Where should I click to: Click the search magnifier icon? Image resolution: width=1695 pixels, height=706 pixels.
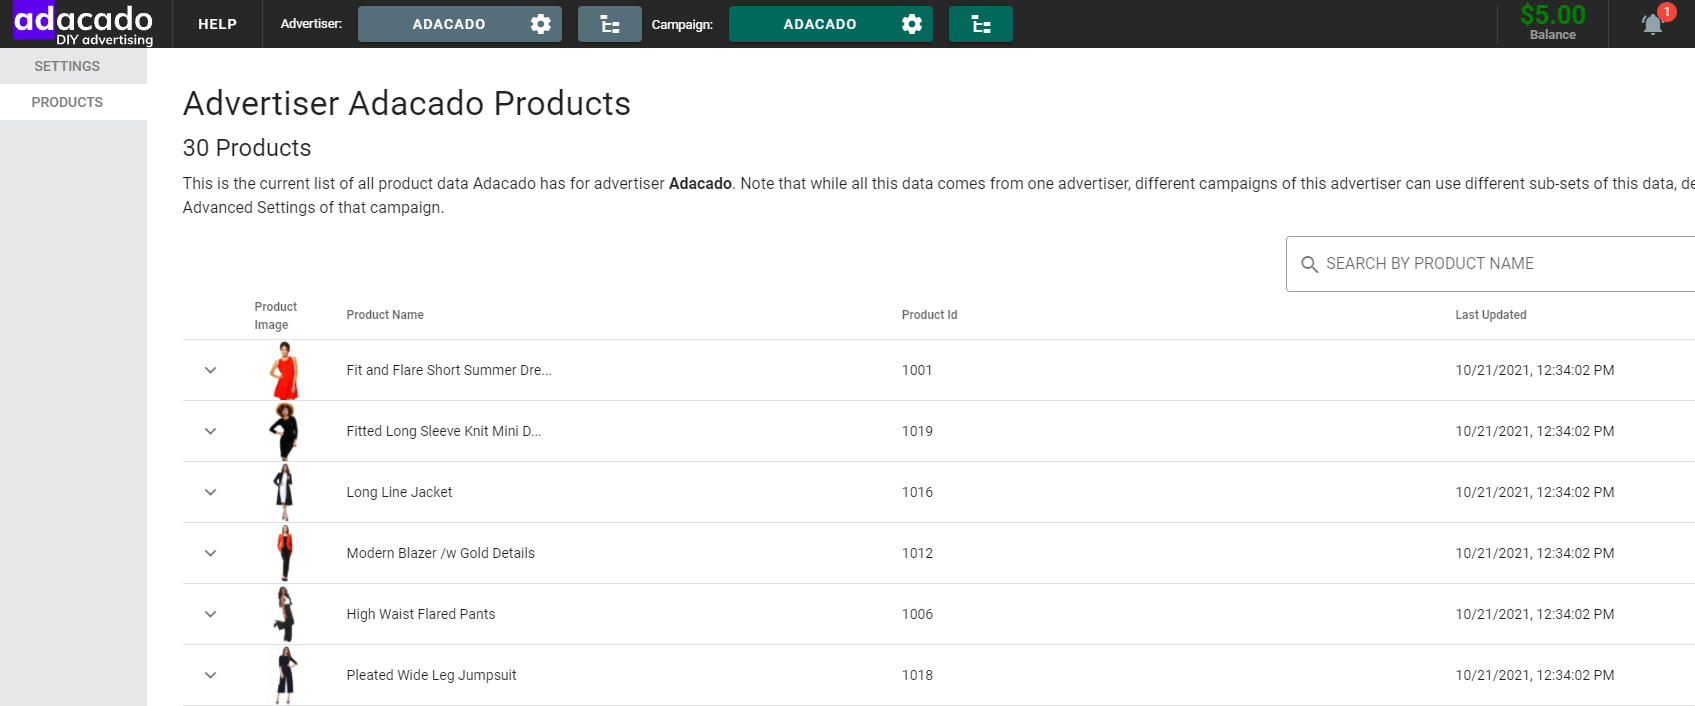[x=1309, y=264]
